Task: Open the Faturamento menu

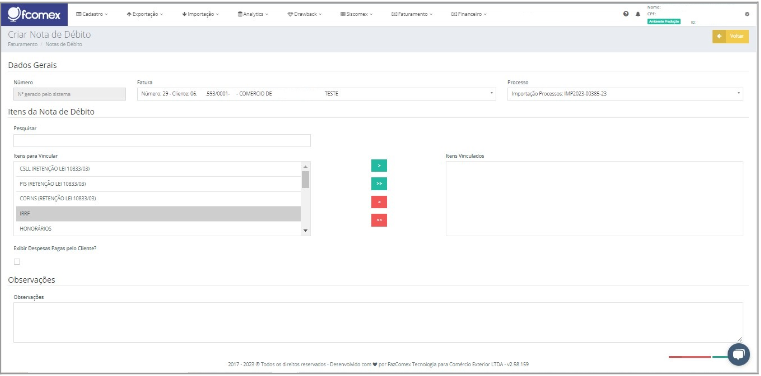Action: 412,15
